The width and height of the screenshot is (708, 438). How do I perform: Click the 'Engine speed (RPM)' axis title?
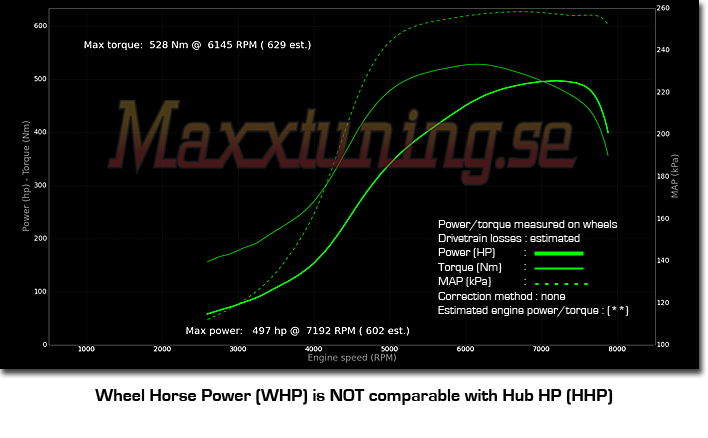point(352,358)
